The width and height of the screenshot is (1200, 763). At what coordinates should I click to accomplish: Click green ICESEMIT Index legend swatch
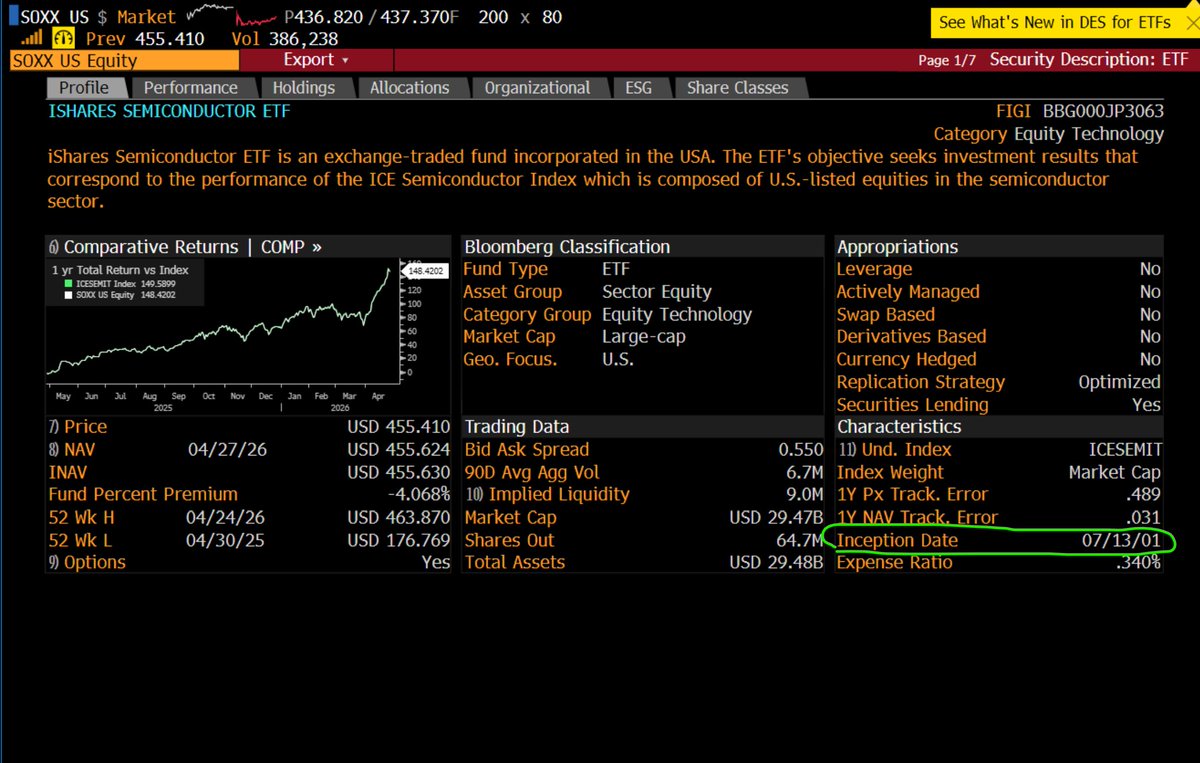tap(67, 284)
